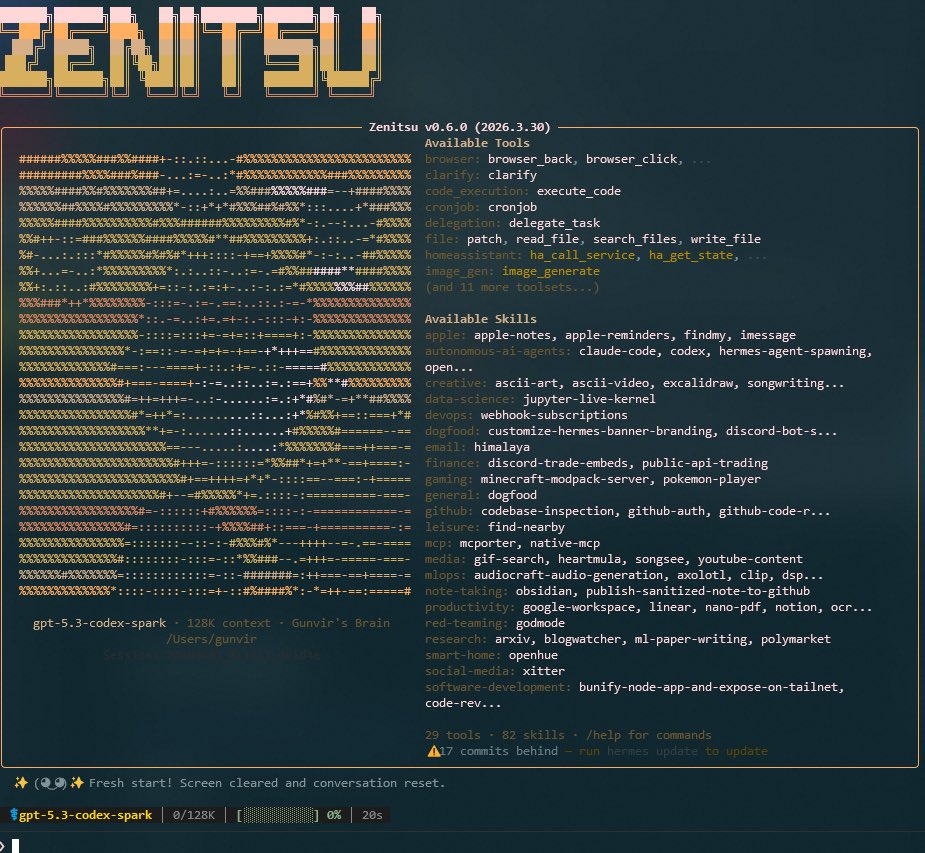Click the 'bunify-node-app-and-expose-on-tailnet' skill
The image size is (925, 853).
pos(708,687)
